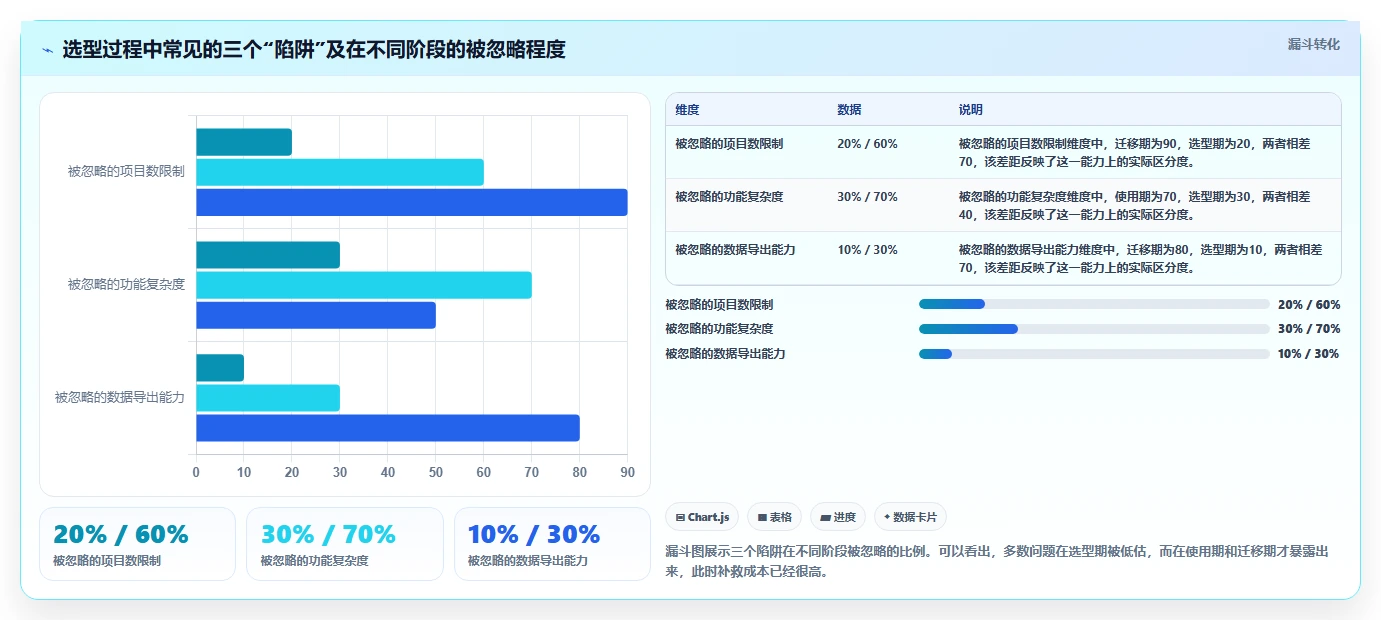The width and height of the screenshot is (1381, 620).
Task: Click table value 30% / 70%
Action: point(867,197)
